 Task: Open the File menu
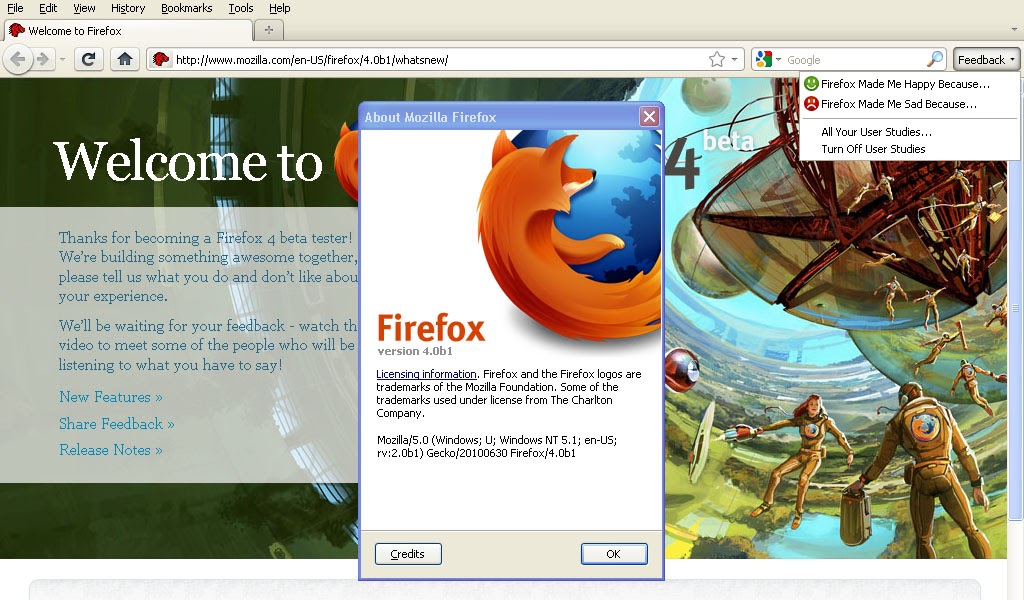[15, 8]
